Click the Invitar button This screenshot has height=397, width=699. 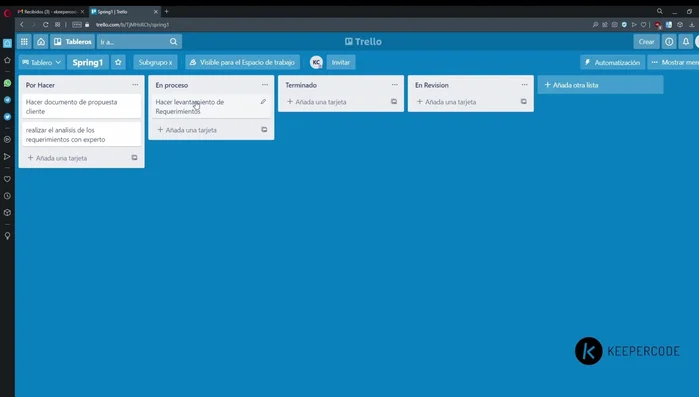pyautogui.click(x=341, y=62)
